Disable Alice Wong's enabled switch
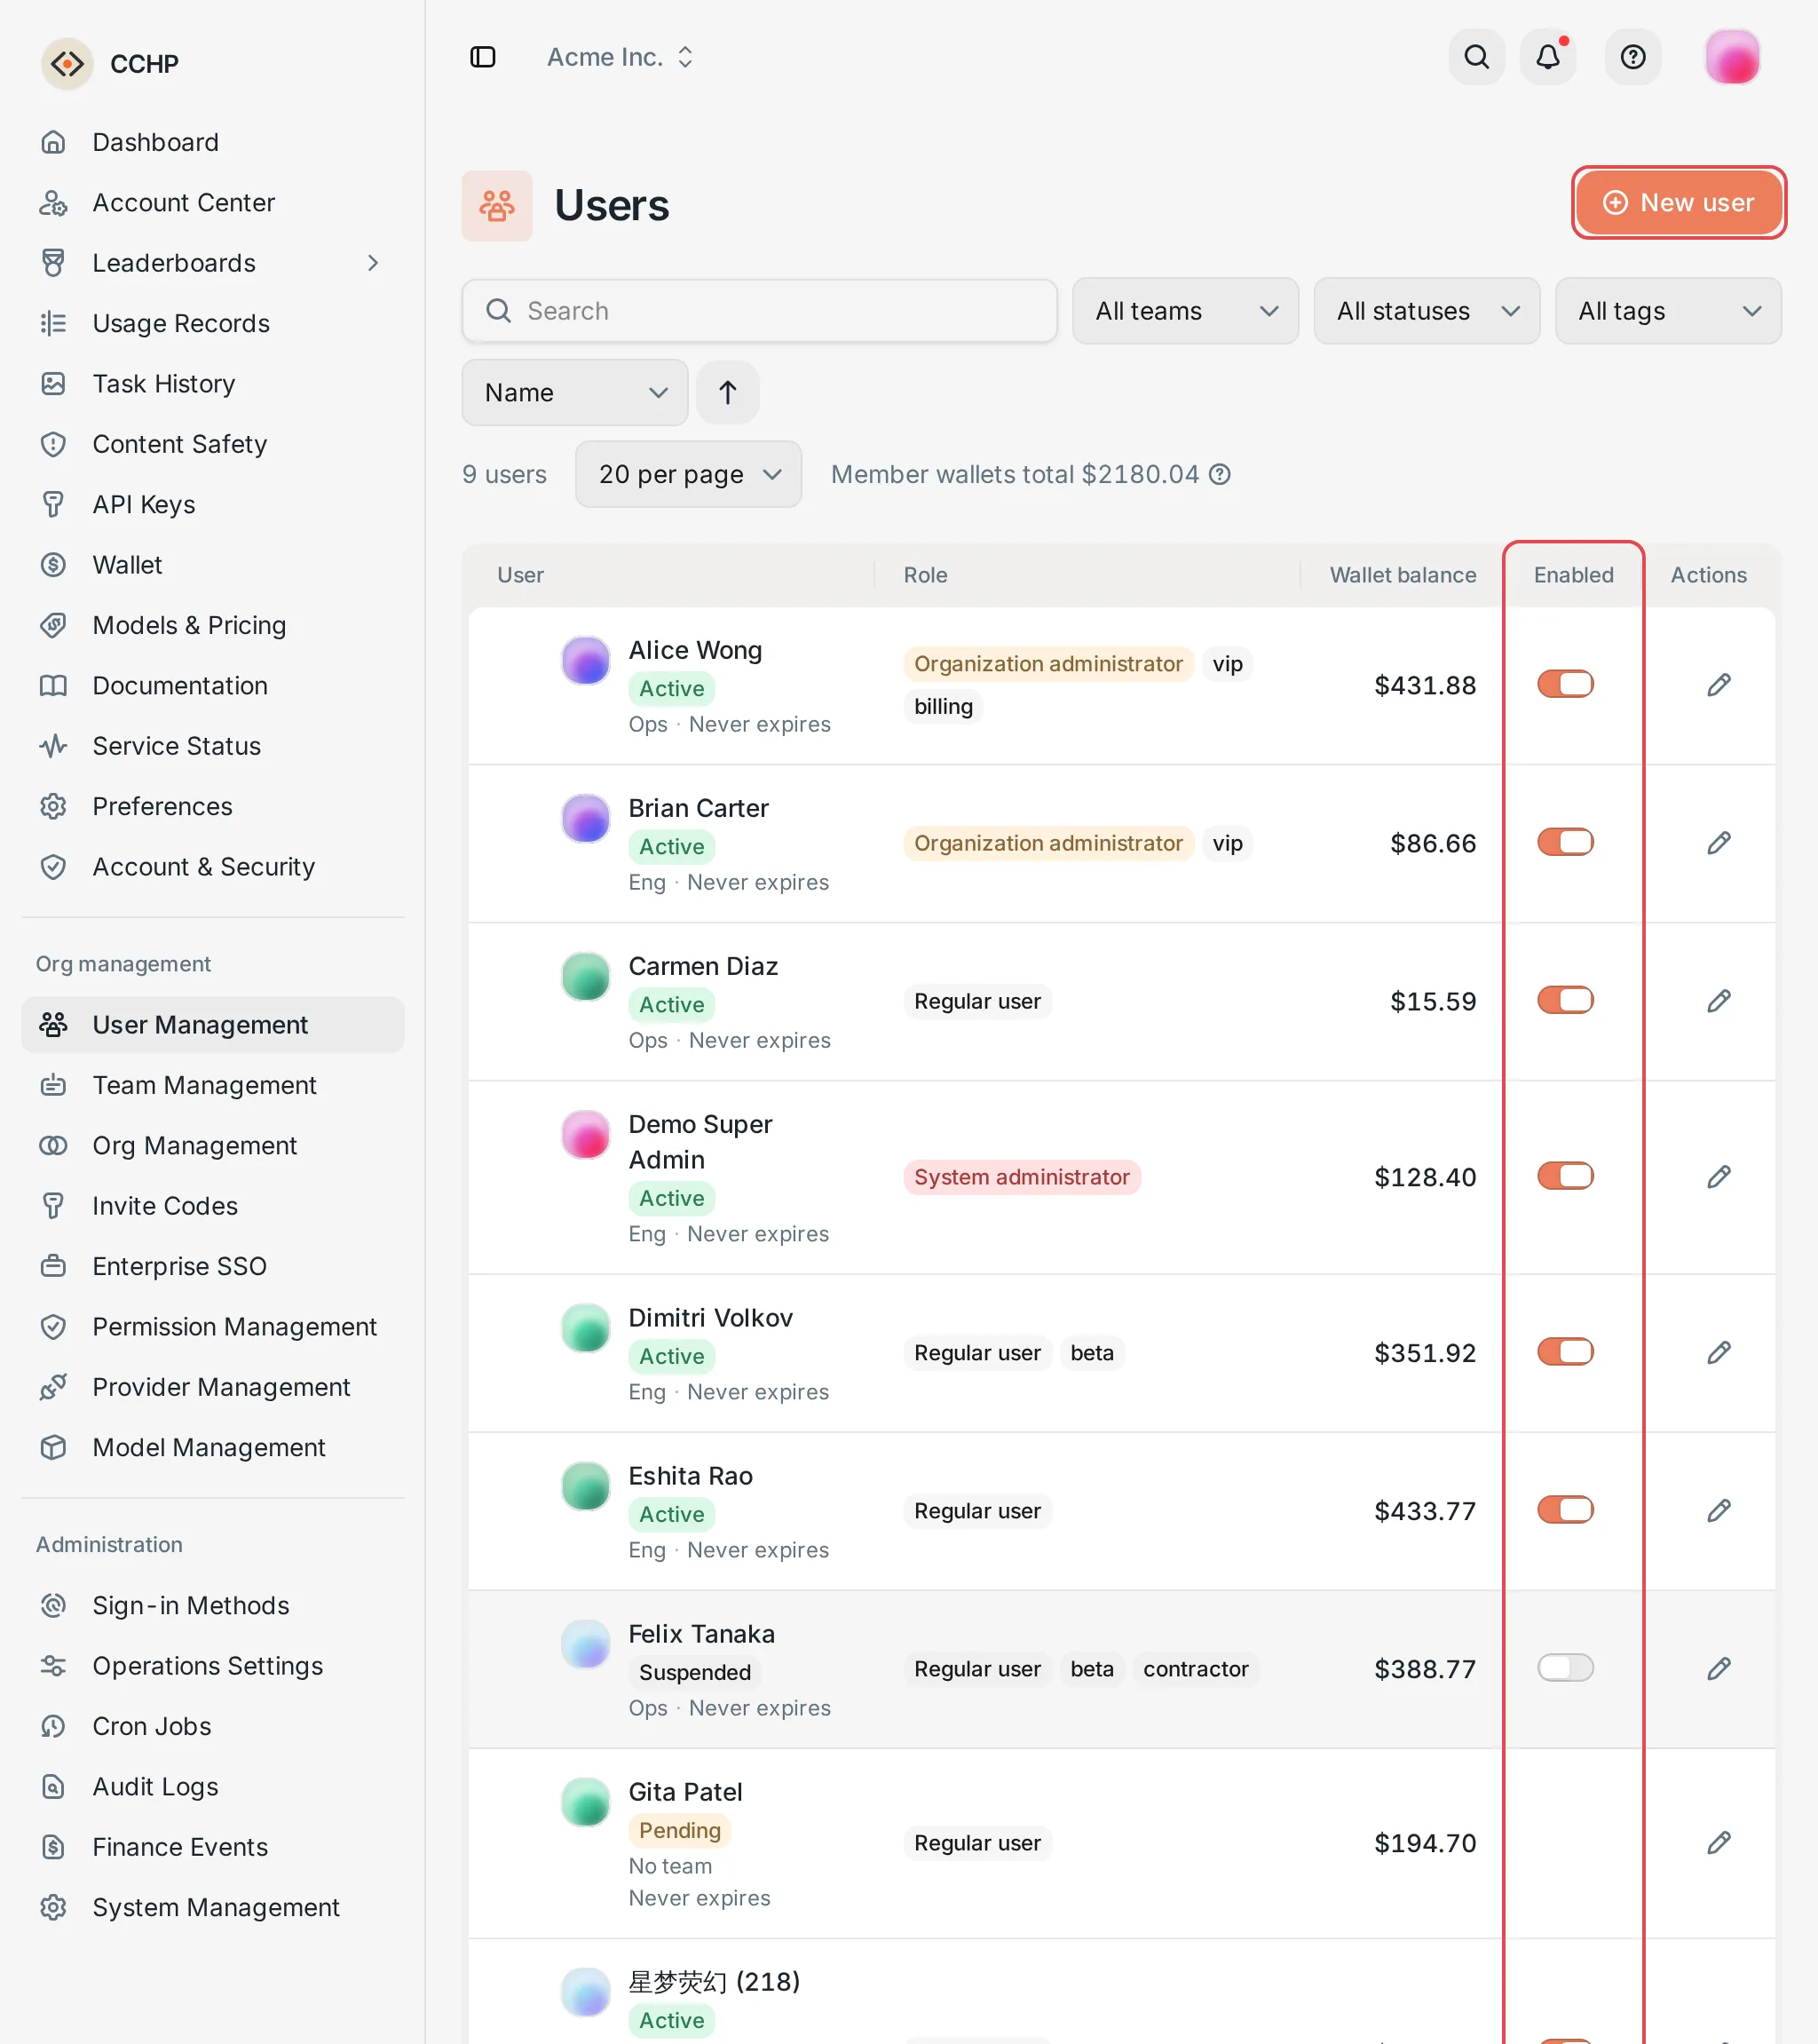 tap(1565, 684)
